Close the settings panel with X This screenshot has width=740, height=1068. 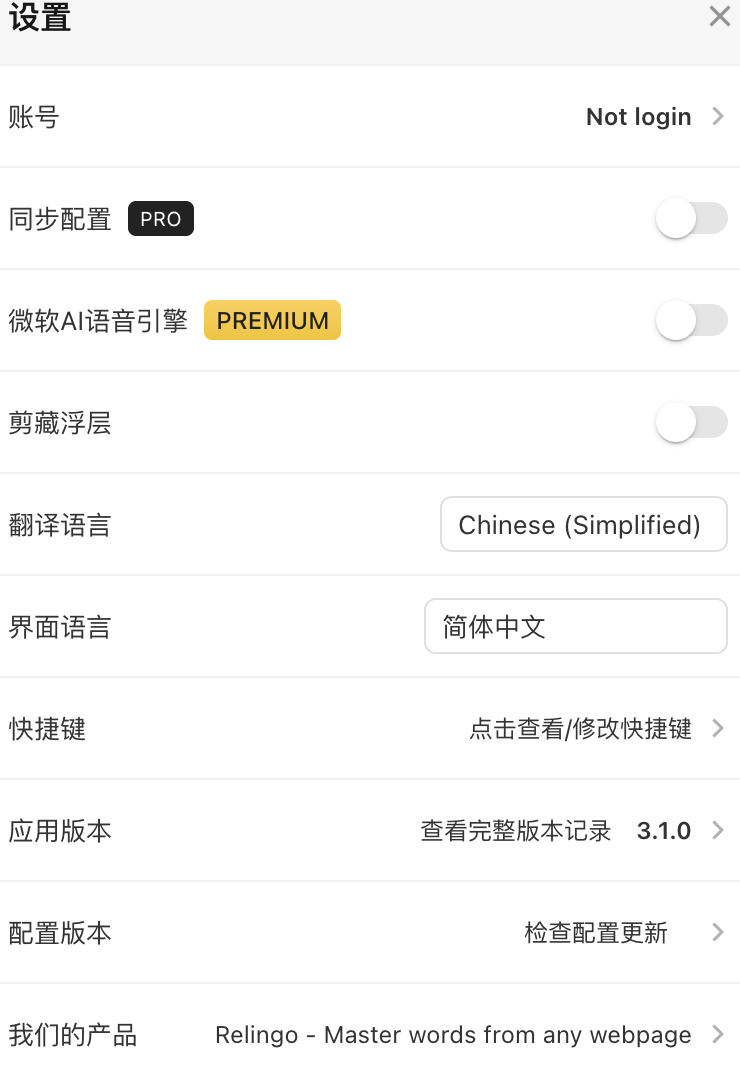point(719,17)
